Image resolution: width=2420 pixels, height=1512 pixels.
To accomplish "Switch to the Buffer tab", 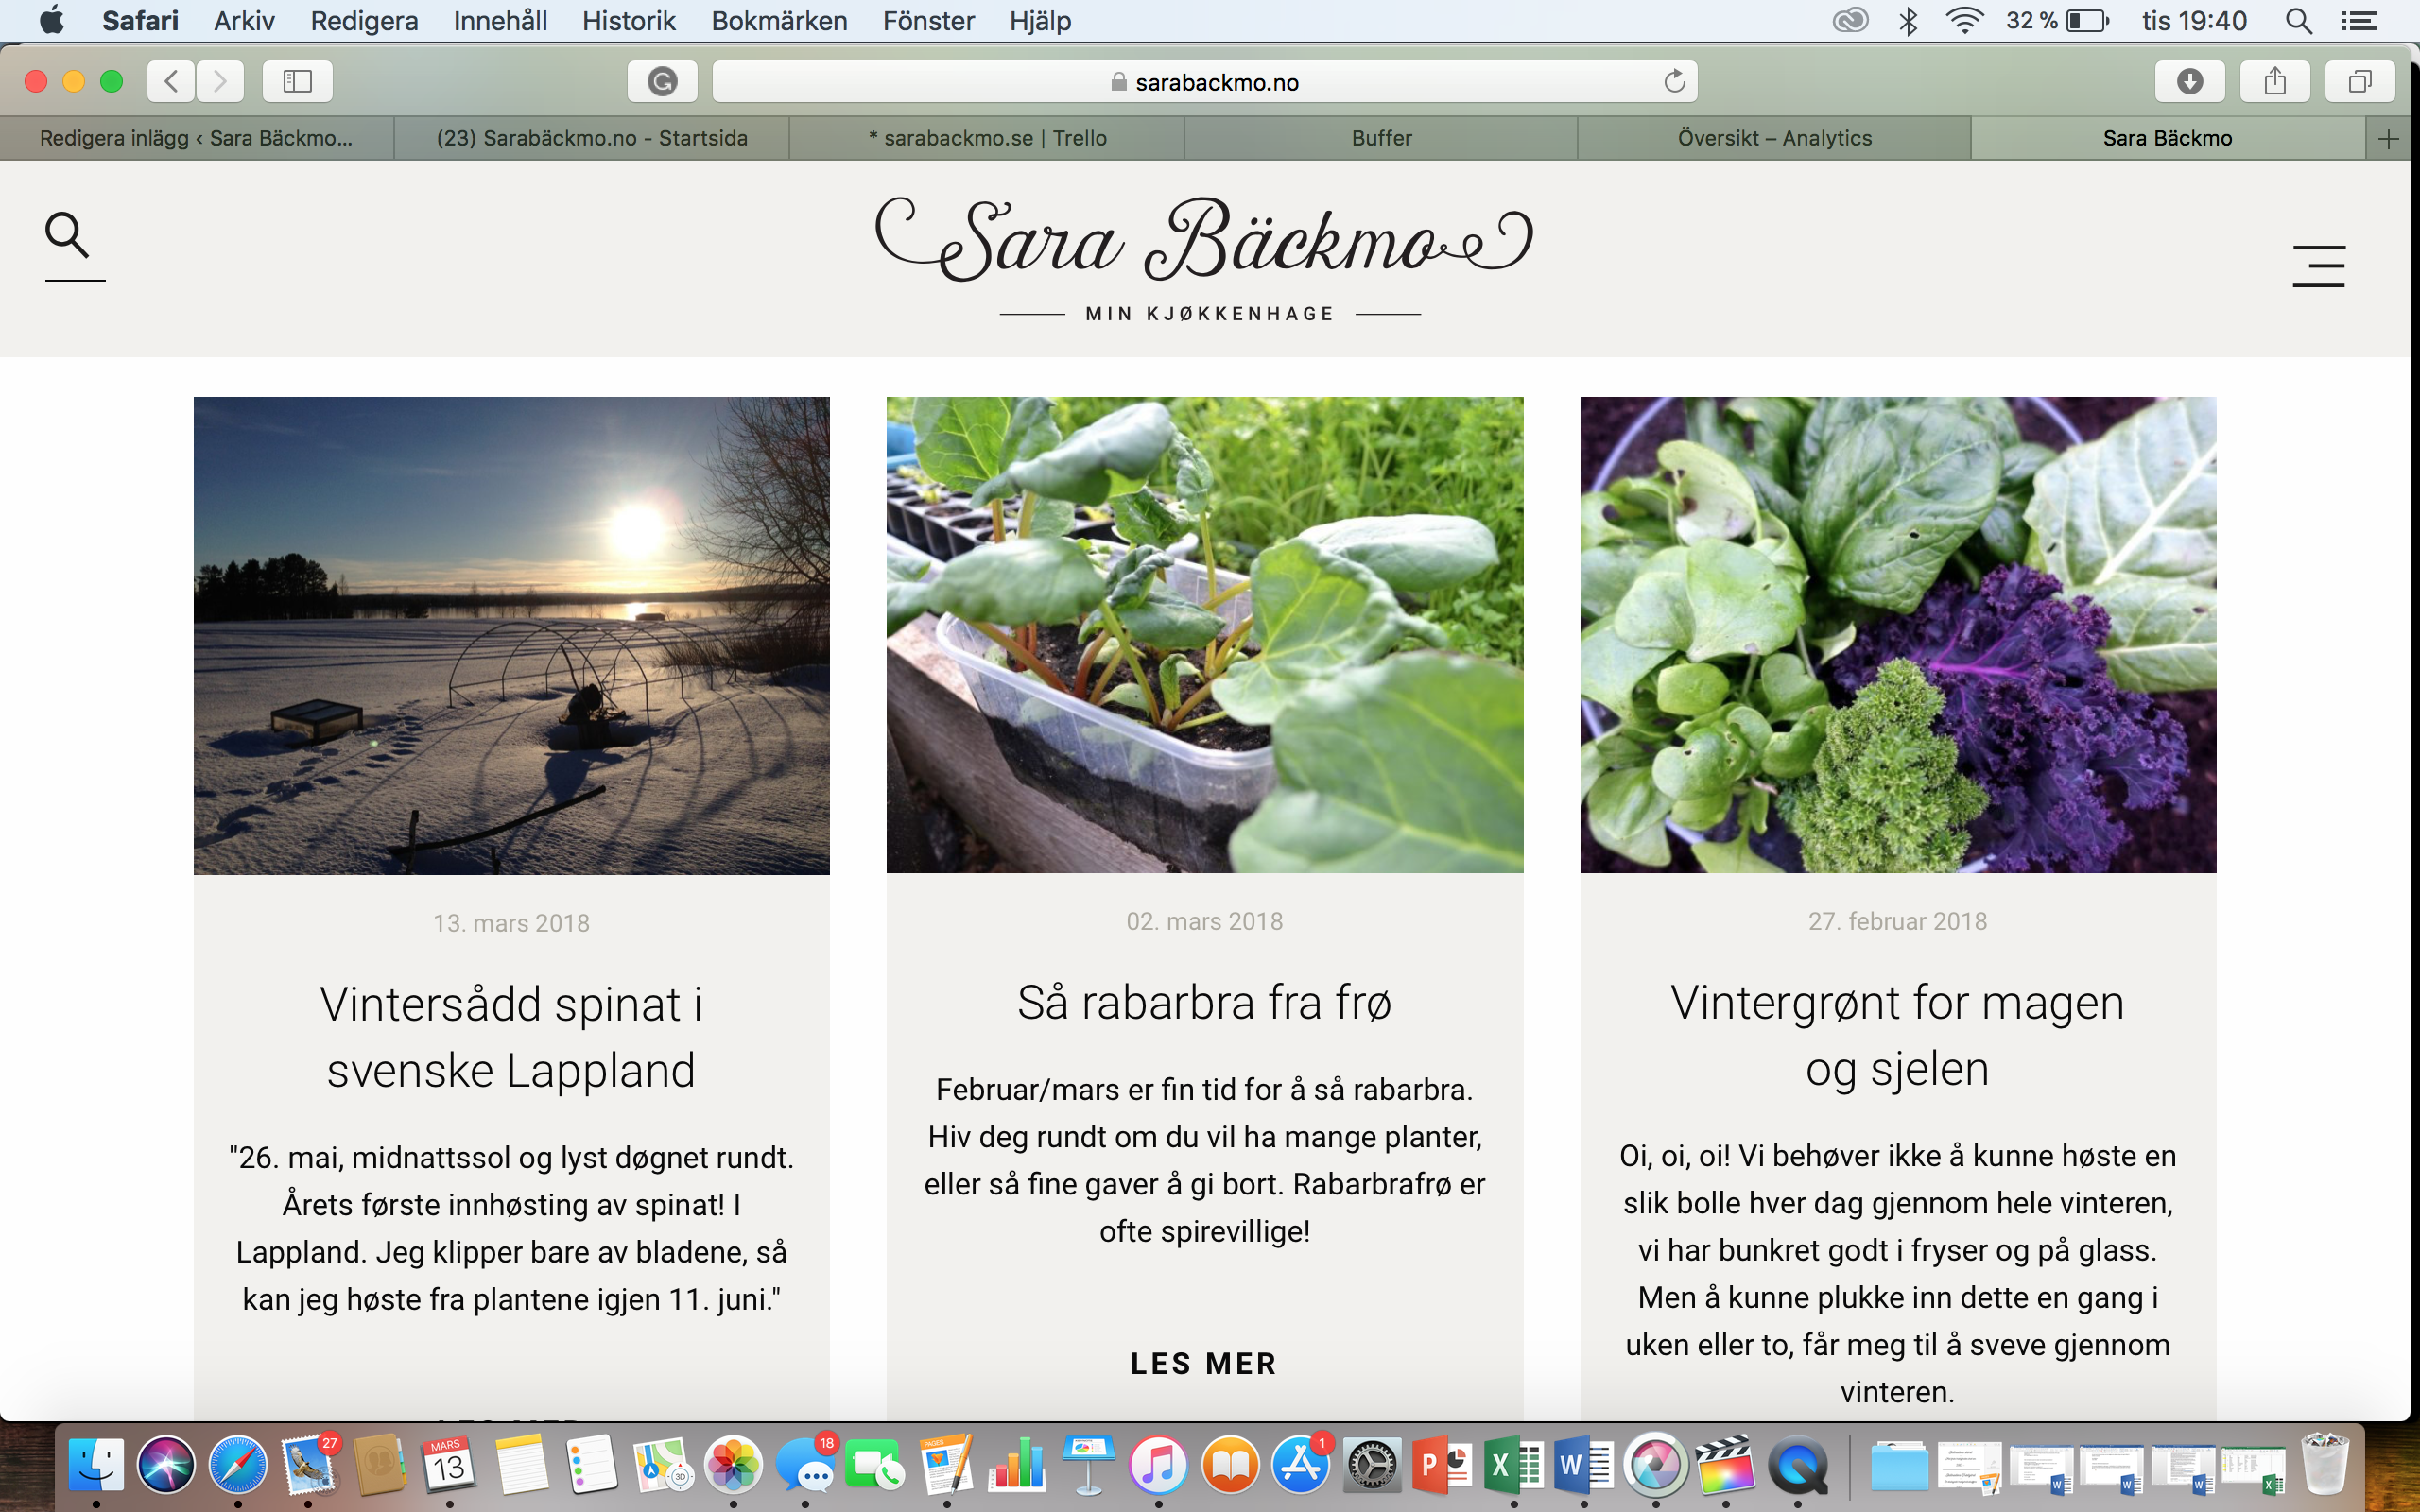I will click(x=1381, y=138).
